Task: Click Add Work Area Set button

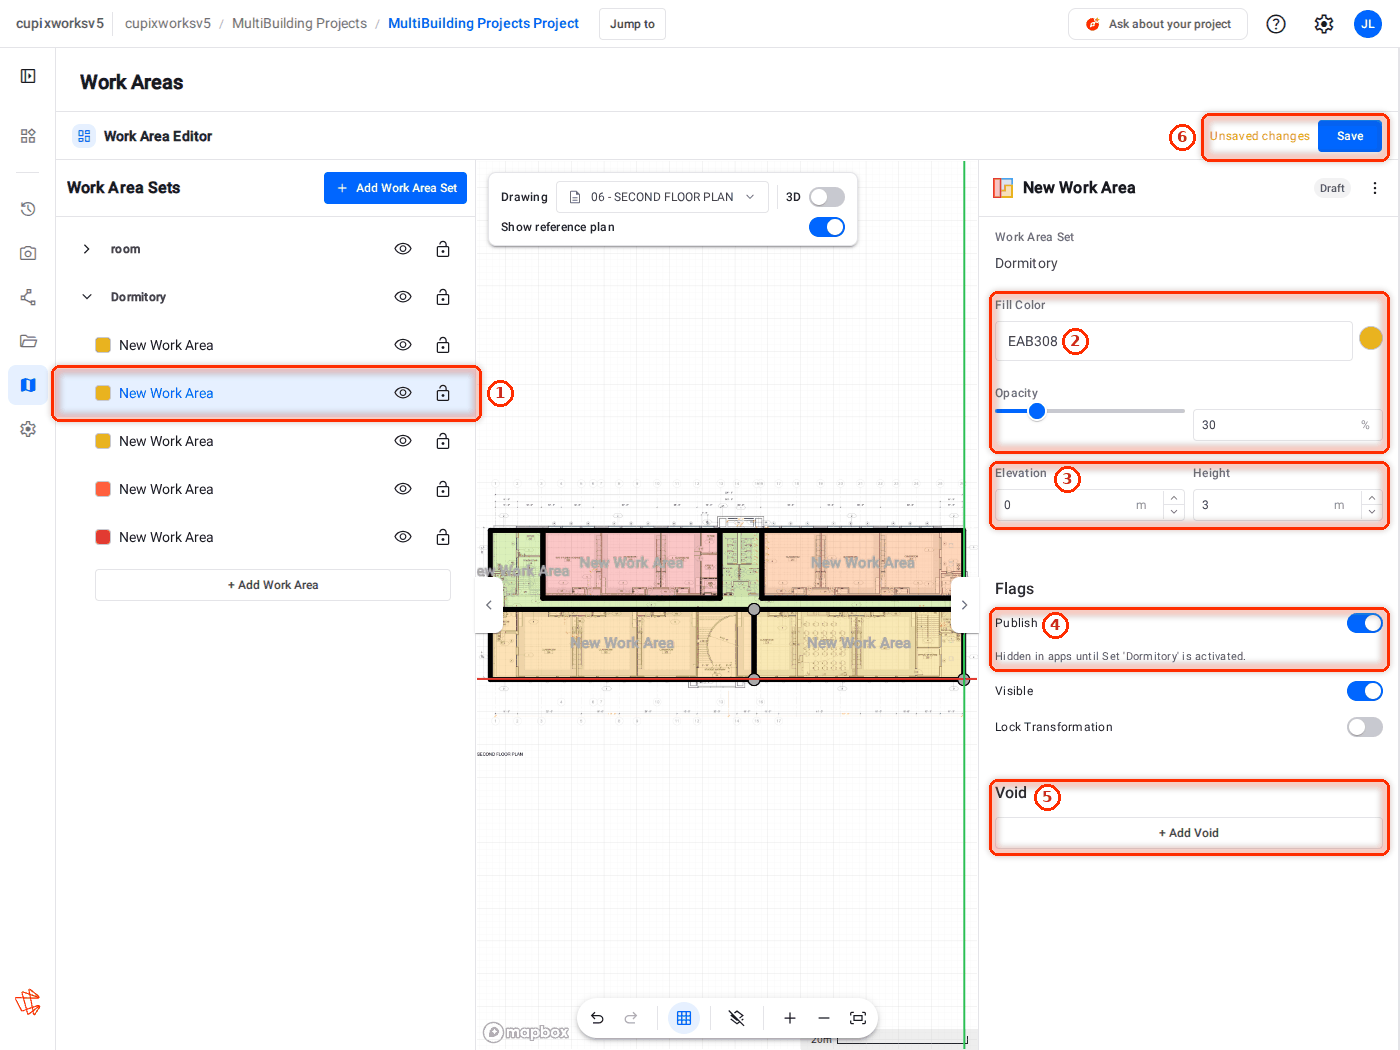Action: tap(395, 188)
